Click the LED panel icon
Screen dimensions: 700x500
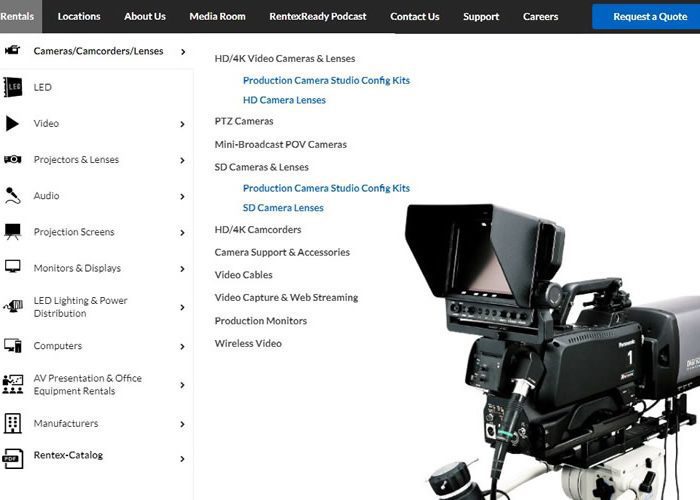point(12,87)
